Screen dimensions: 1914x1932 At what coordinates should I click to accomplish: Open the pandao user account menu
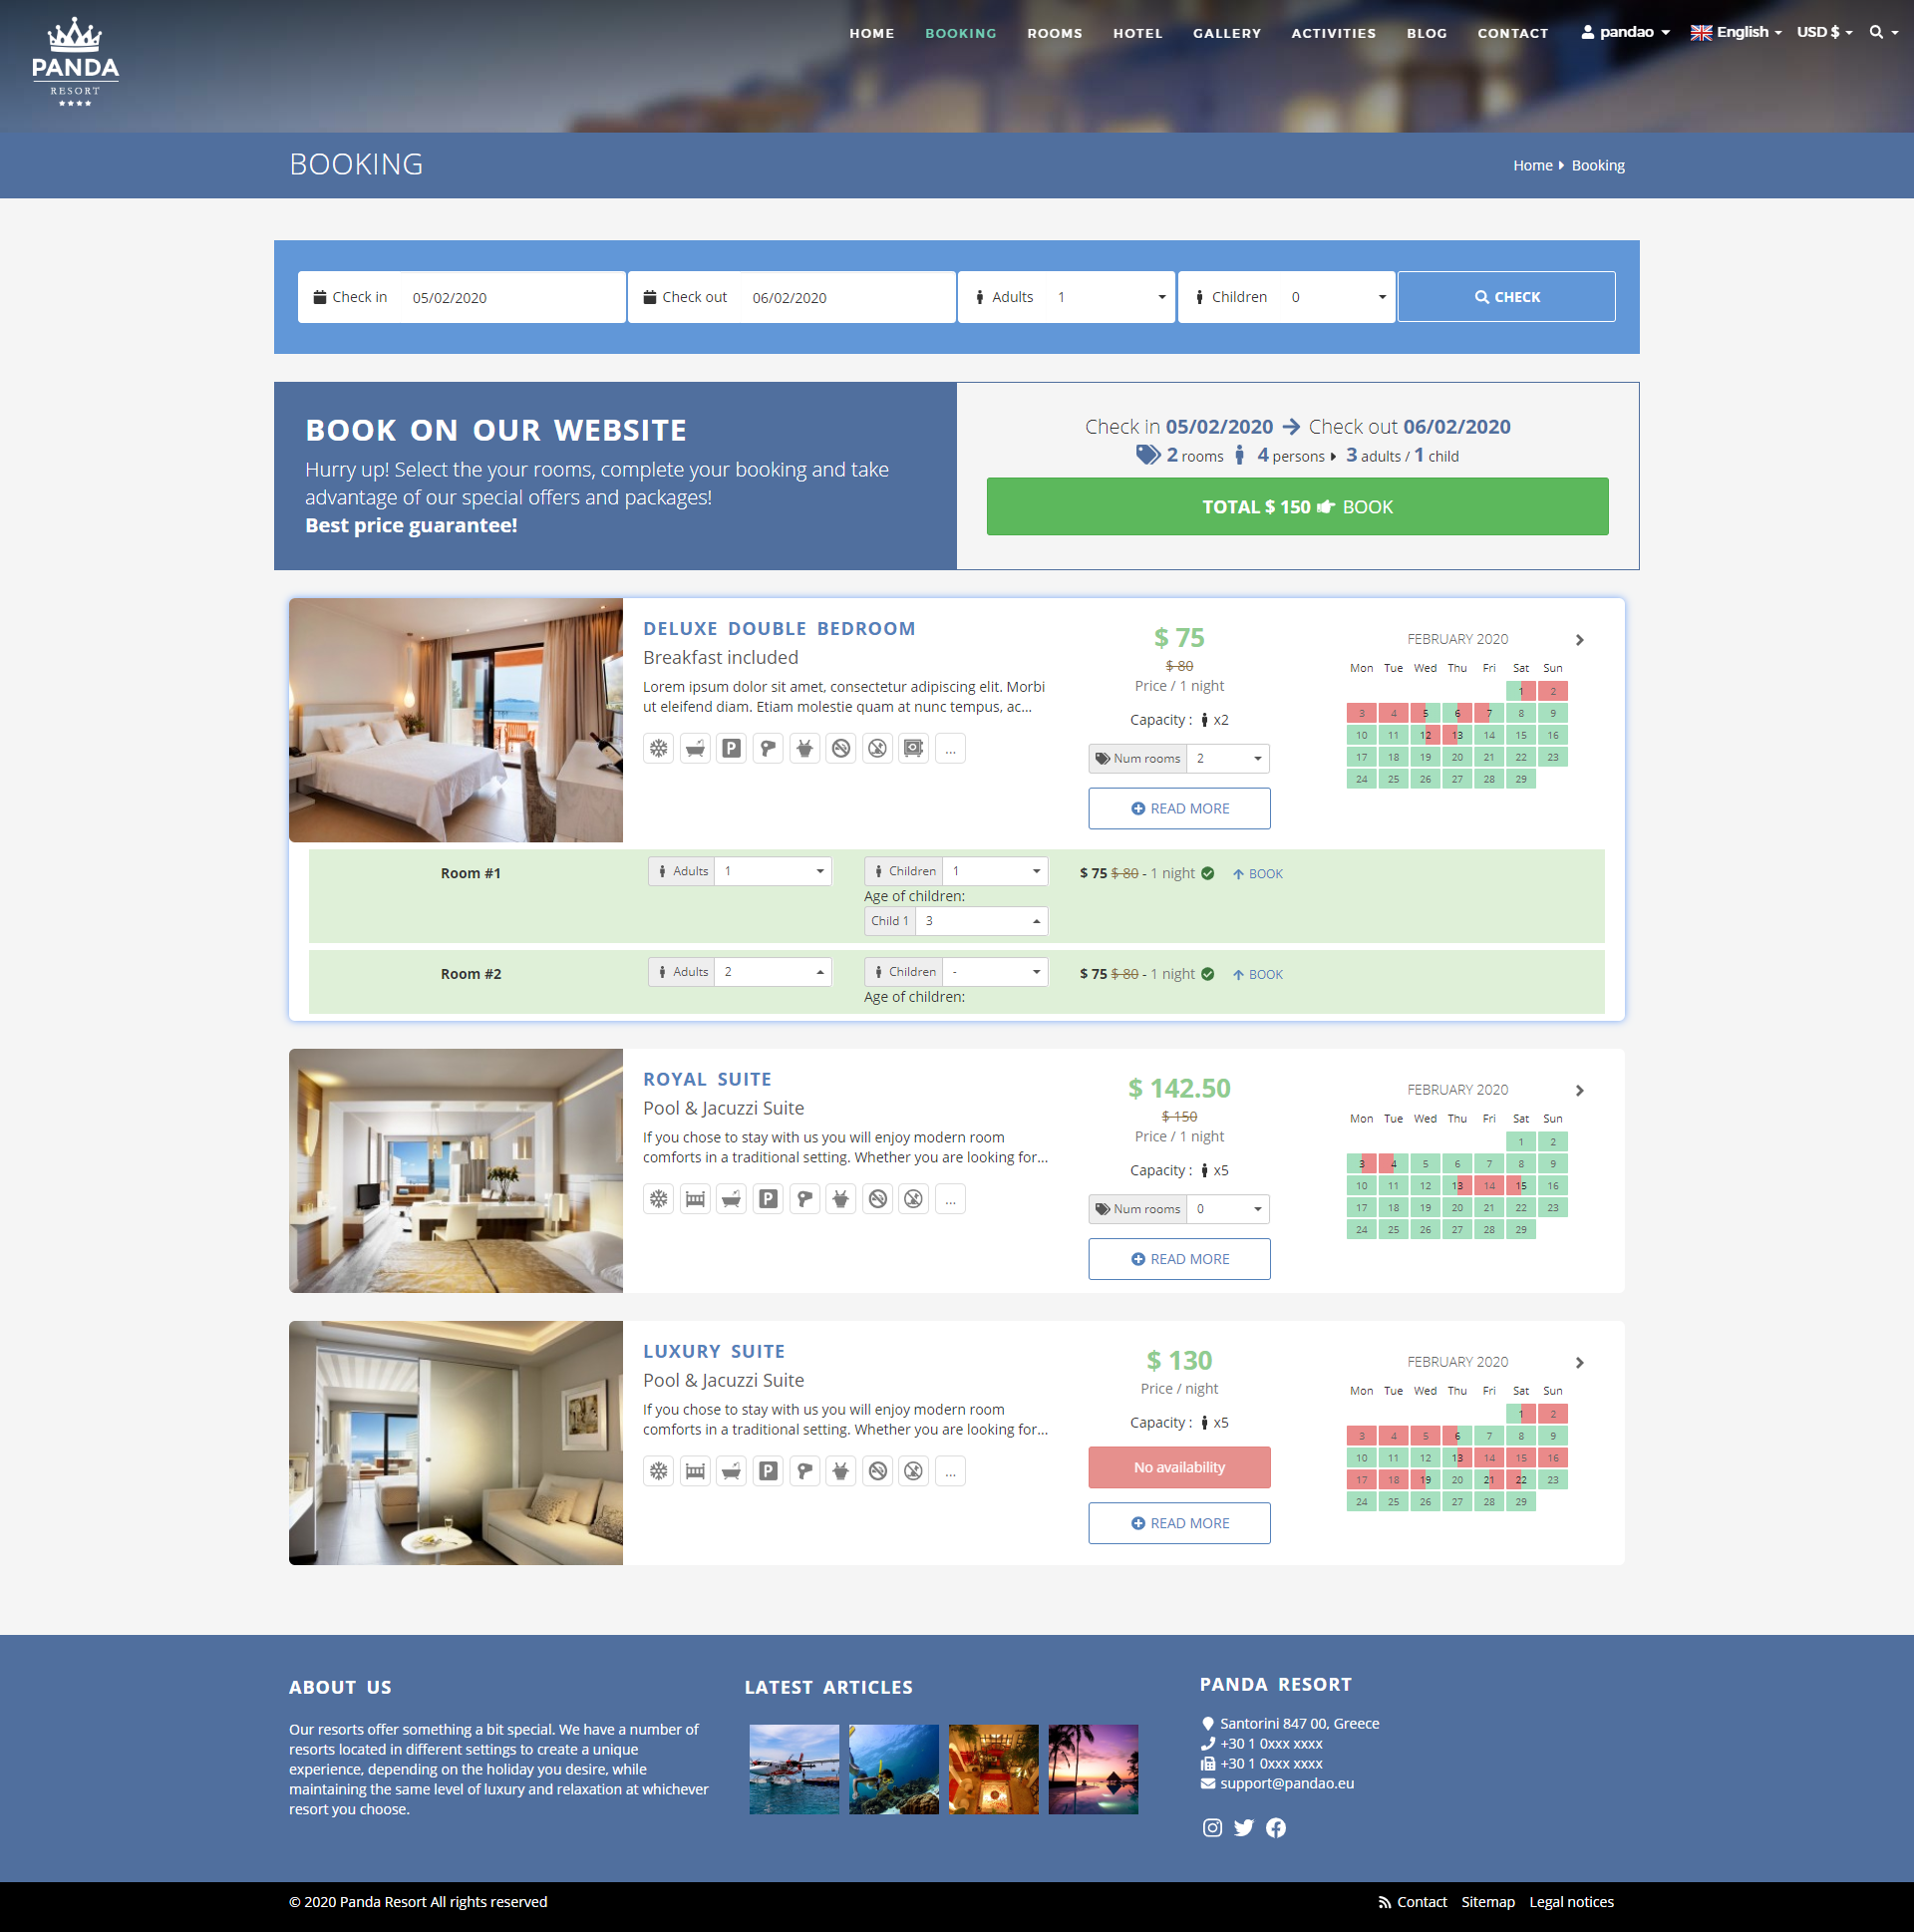click(x=1625, y=32)
